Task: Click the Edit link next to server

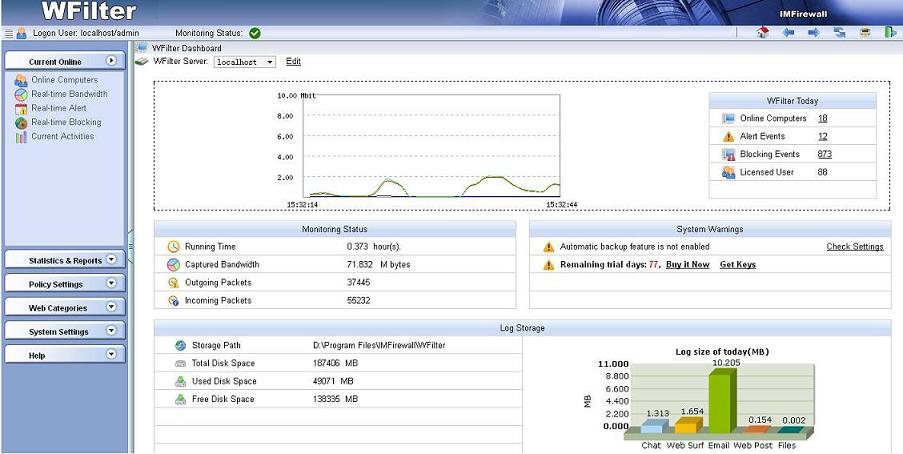Action: coord(293,61)
